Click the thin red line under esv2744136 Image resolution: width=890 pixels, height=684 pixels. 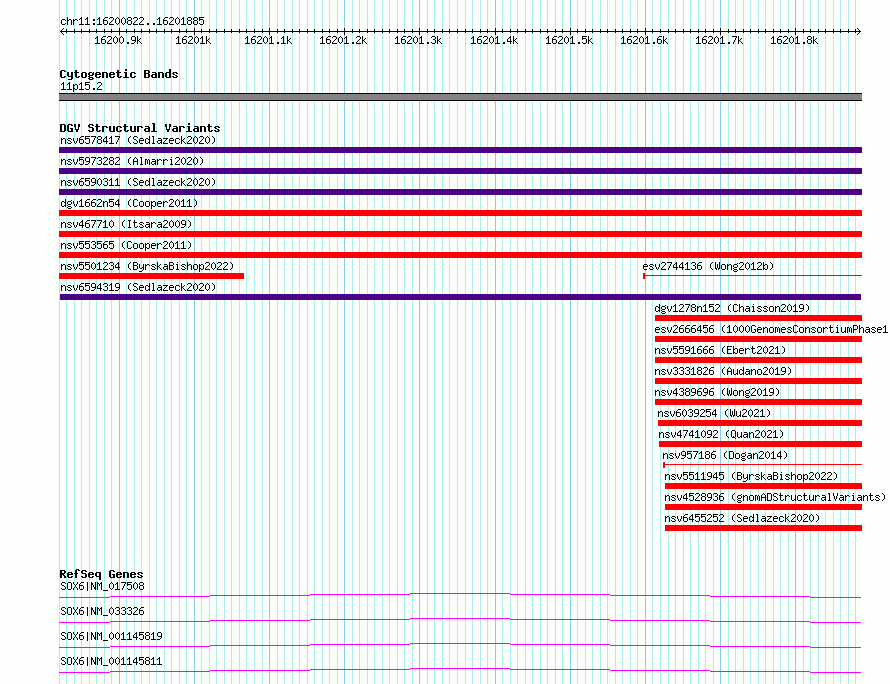tap(753, 276)
